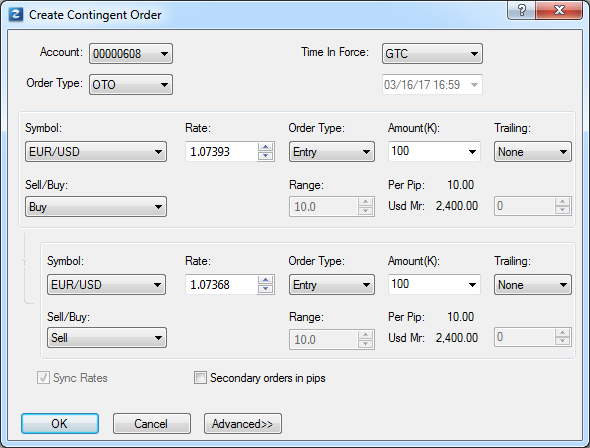Open secondary order Trailing None dropdown

pos(533,284)
